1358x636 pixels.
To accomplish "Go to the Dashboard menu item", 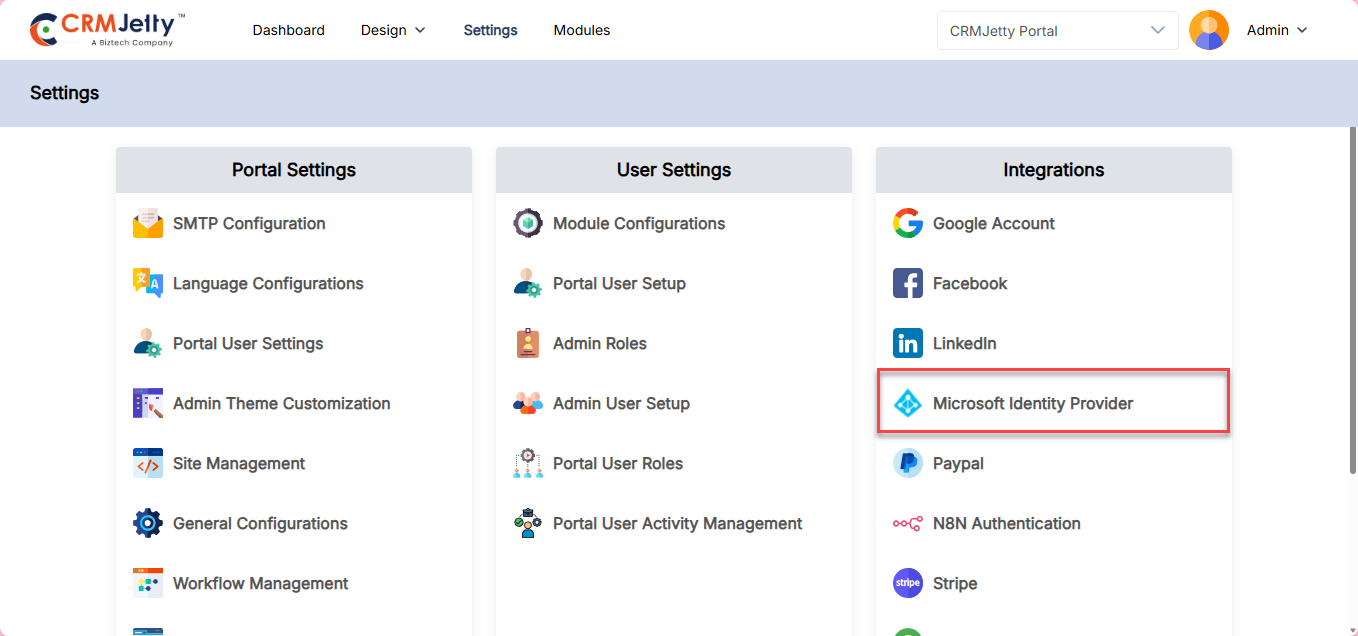I will [288, 30].
